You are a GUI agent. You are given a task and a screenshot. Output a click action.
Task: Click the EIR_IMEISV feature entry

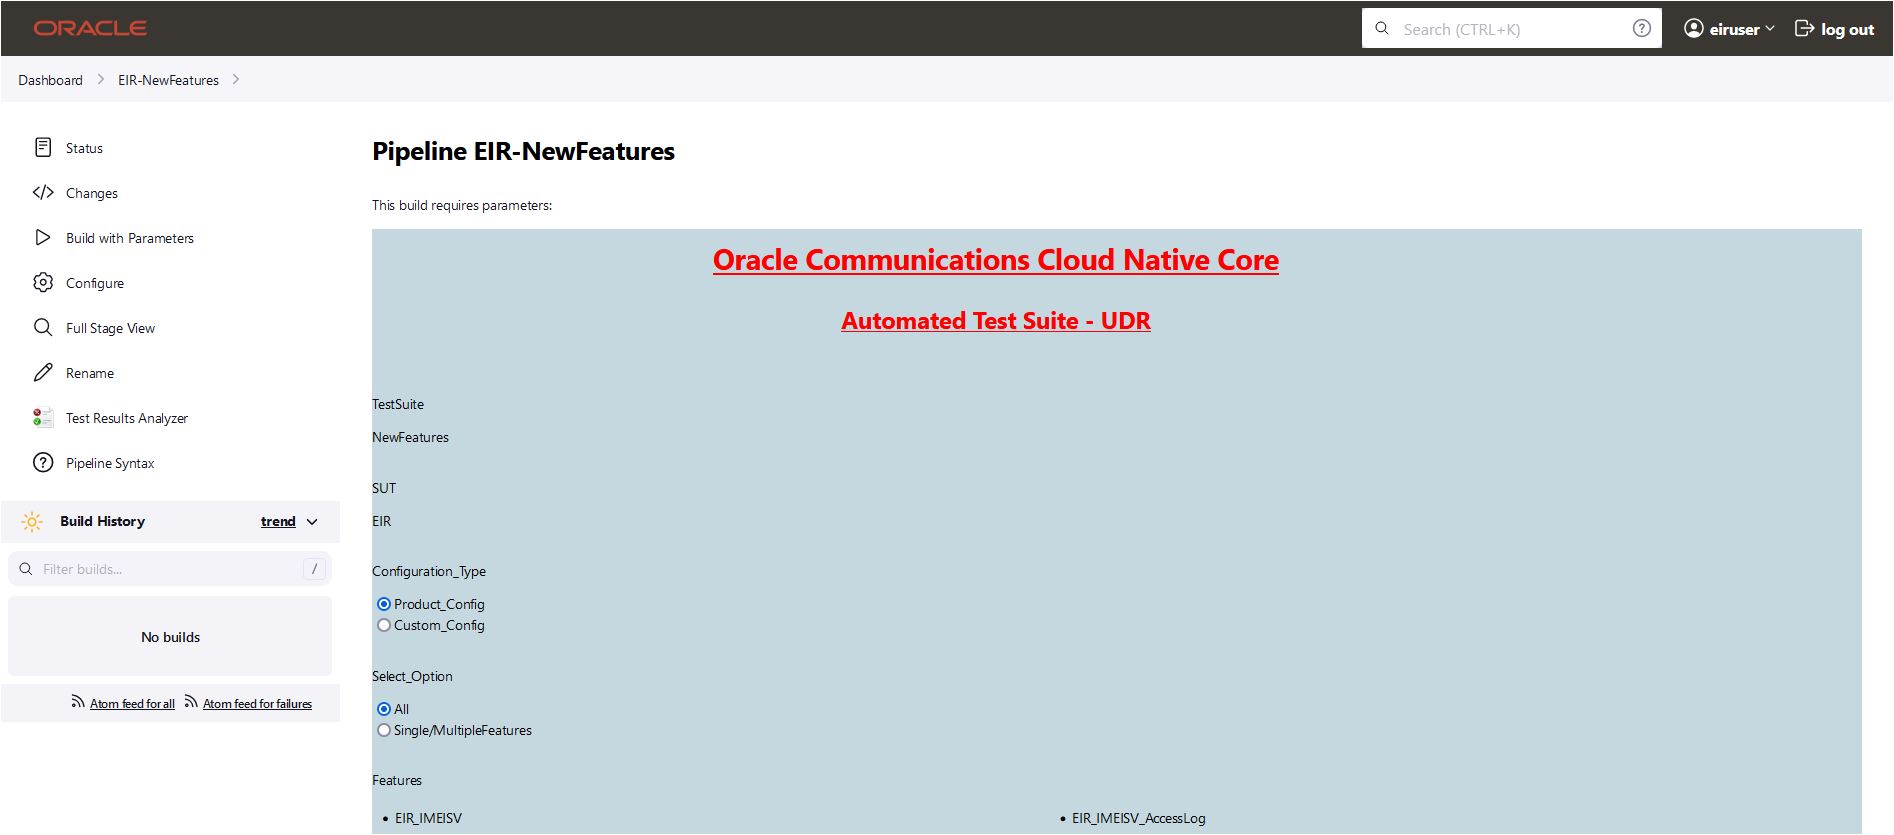(x=428, y=818)
